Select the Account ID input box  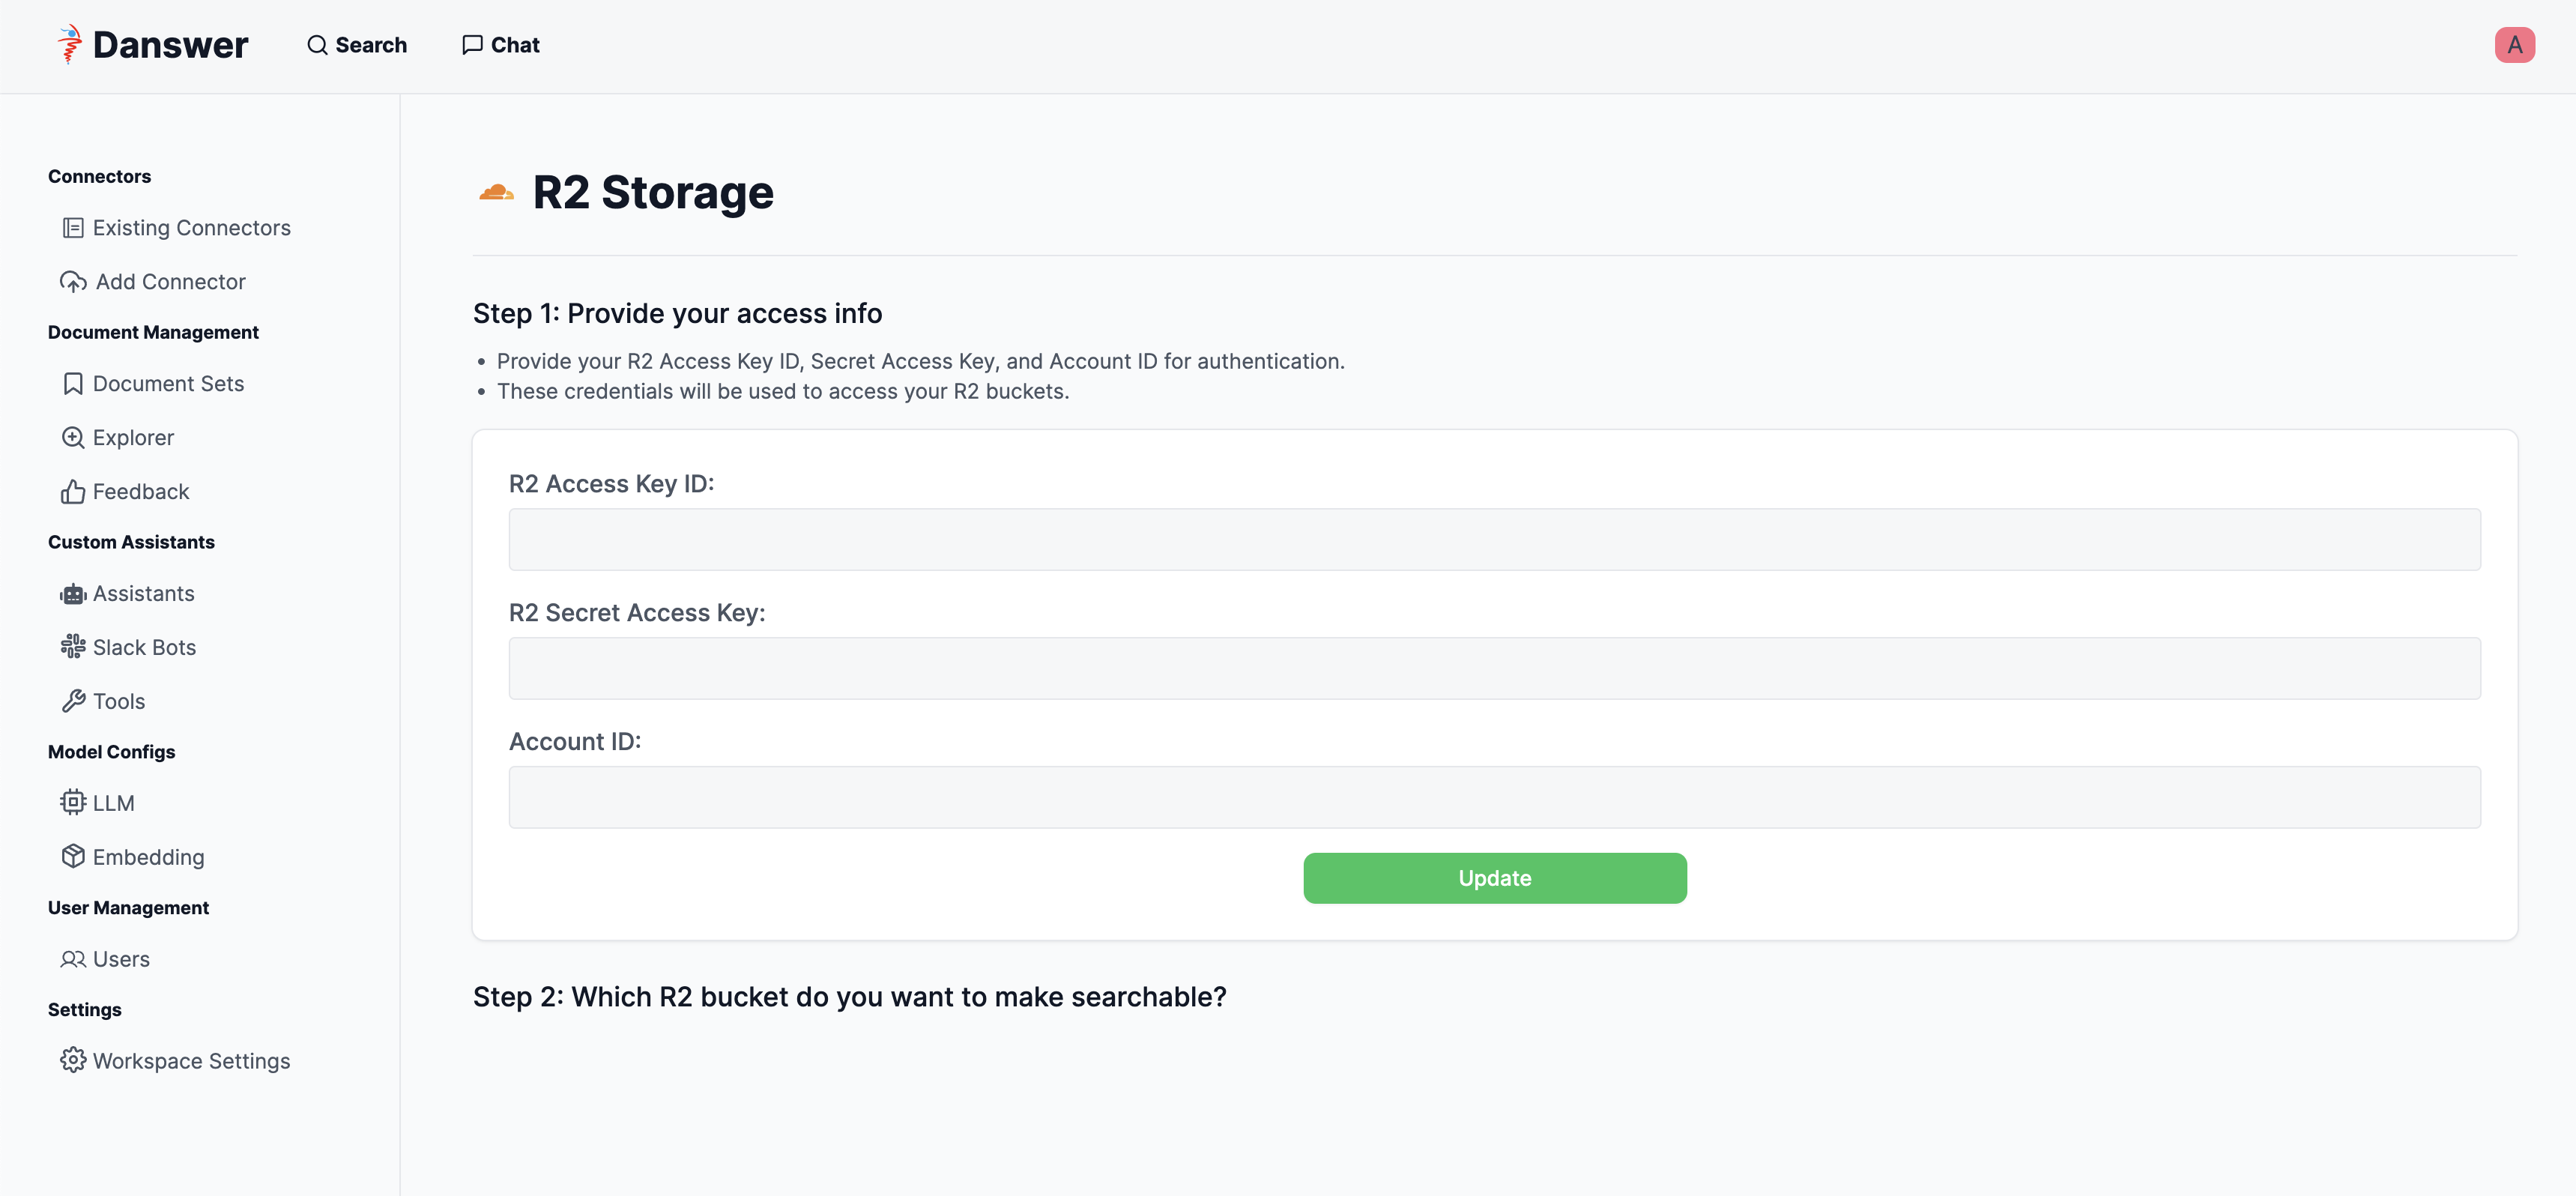pyautogui.click(x=1494, y=797)
